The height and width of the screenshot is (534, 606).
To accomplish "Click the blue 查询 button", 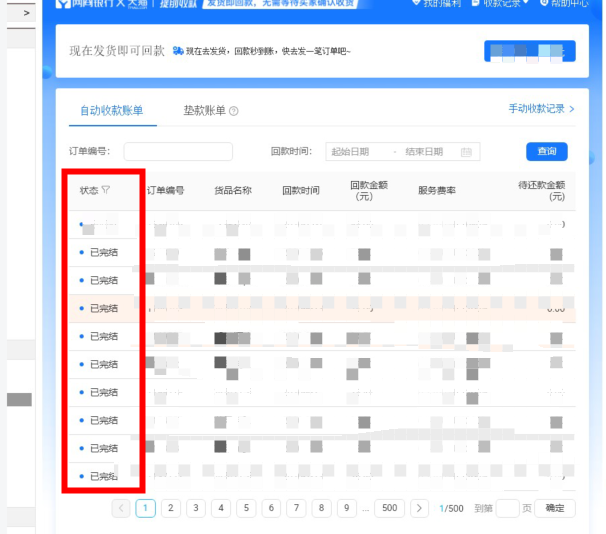I will pyautogui.click(x=546, y=152).
